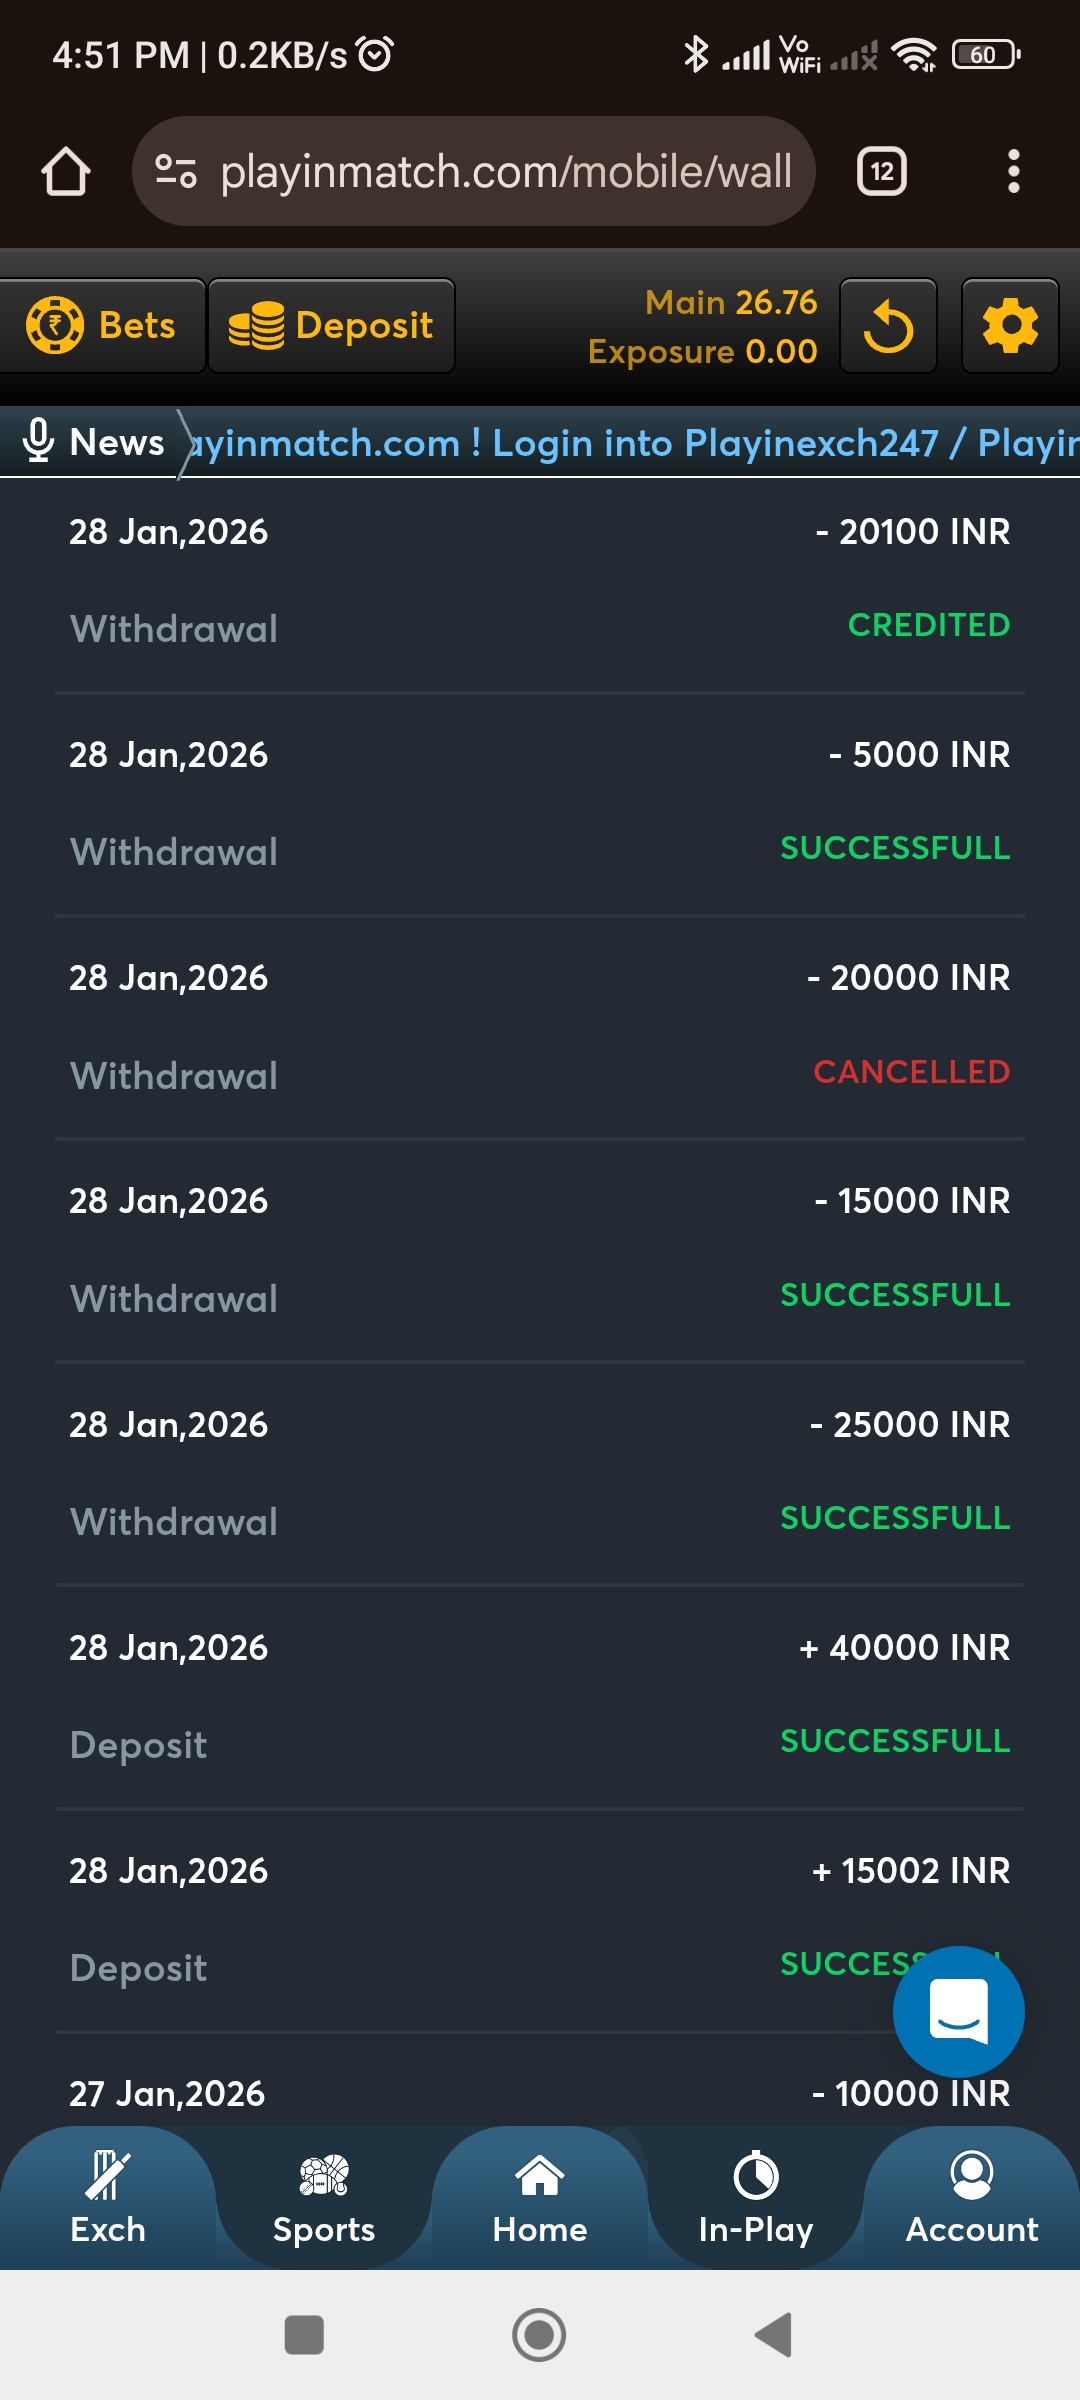1080x2400 pixels.
Task: Open the In-Play tab
Action: pos(756,2200)
